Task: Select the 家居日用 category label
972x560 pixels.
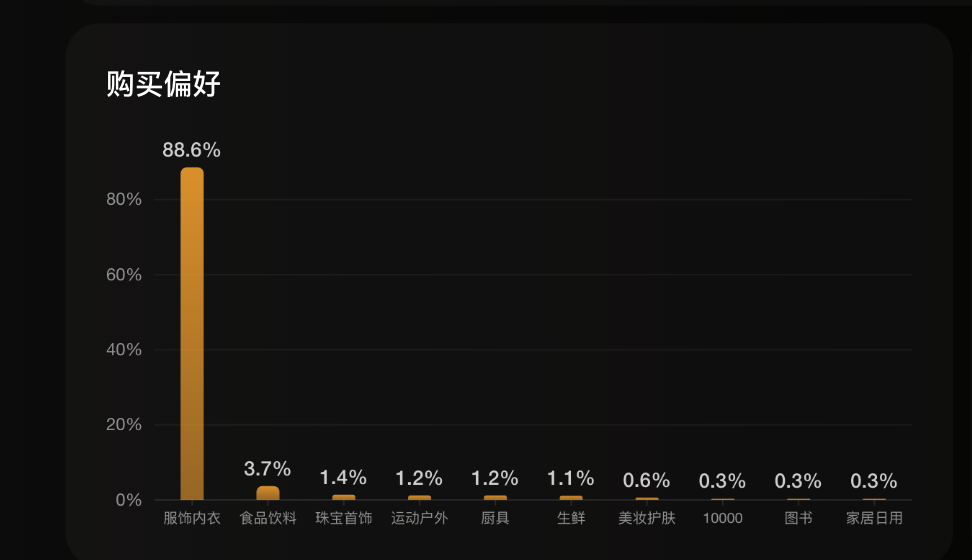Action: (x=874, y=518)
